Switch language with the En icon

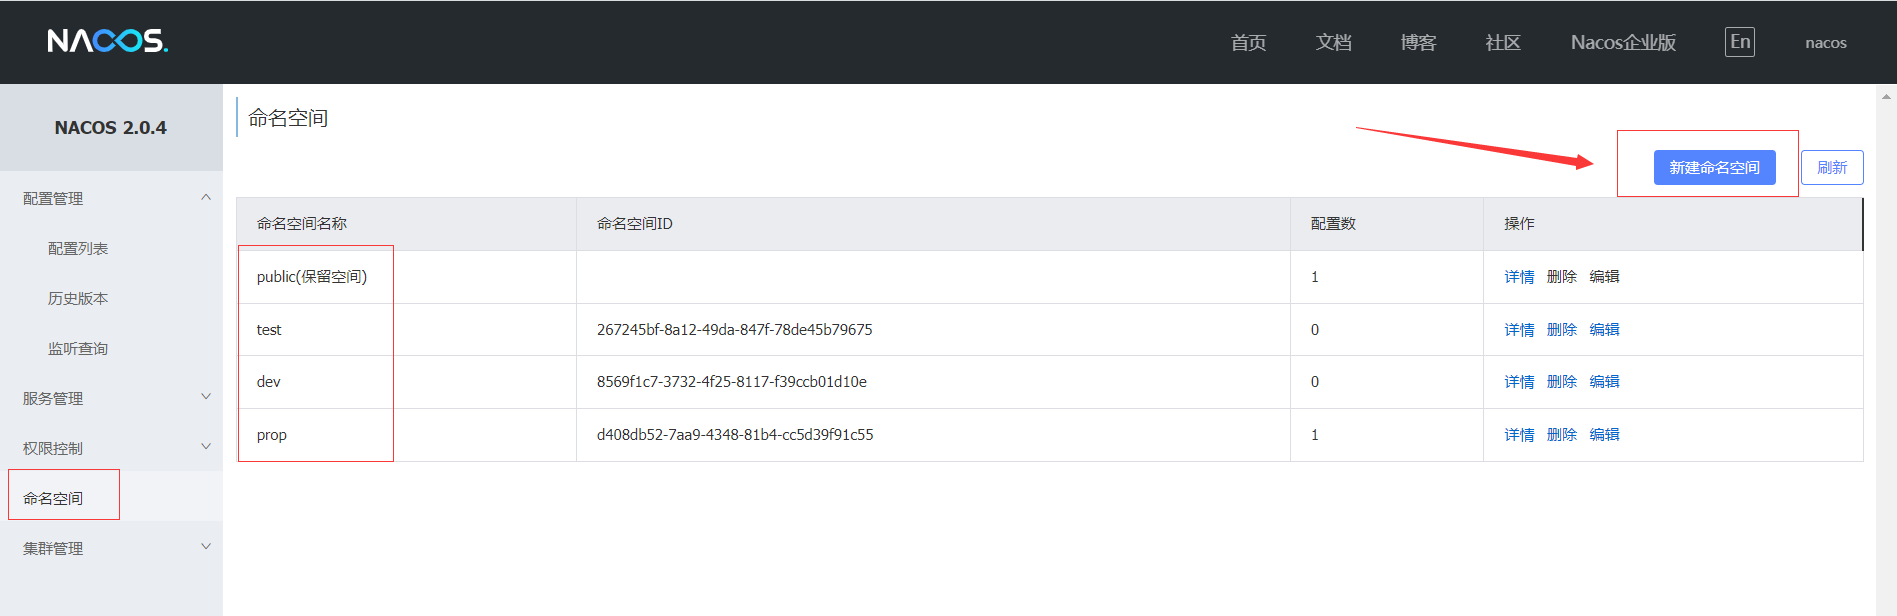[1739, 42]
